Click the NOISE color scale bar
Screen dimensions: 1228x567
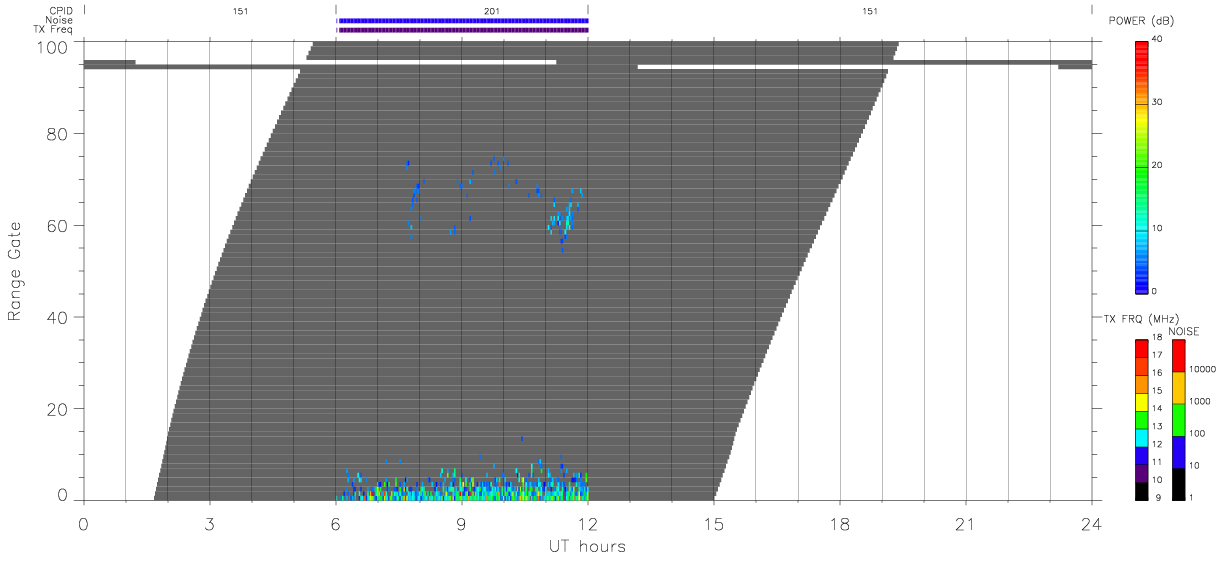pos(1179,420)
